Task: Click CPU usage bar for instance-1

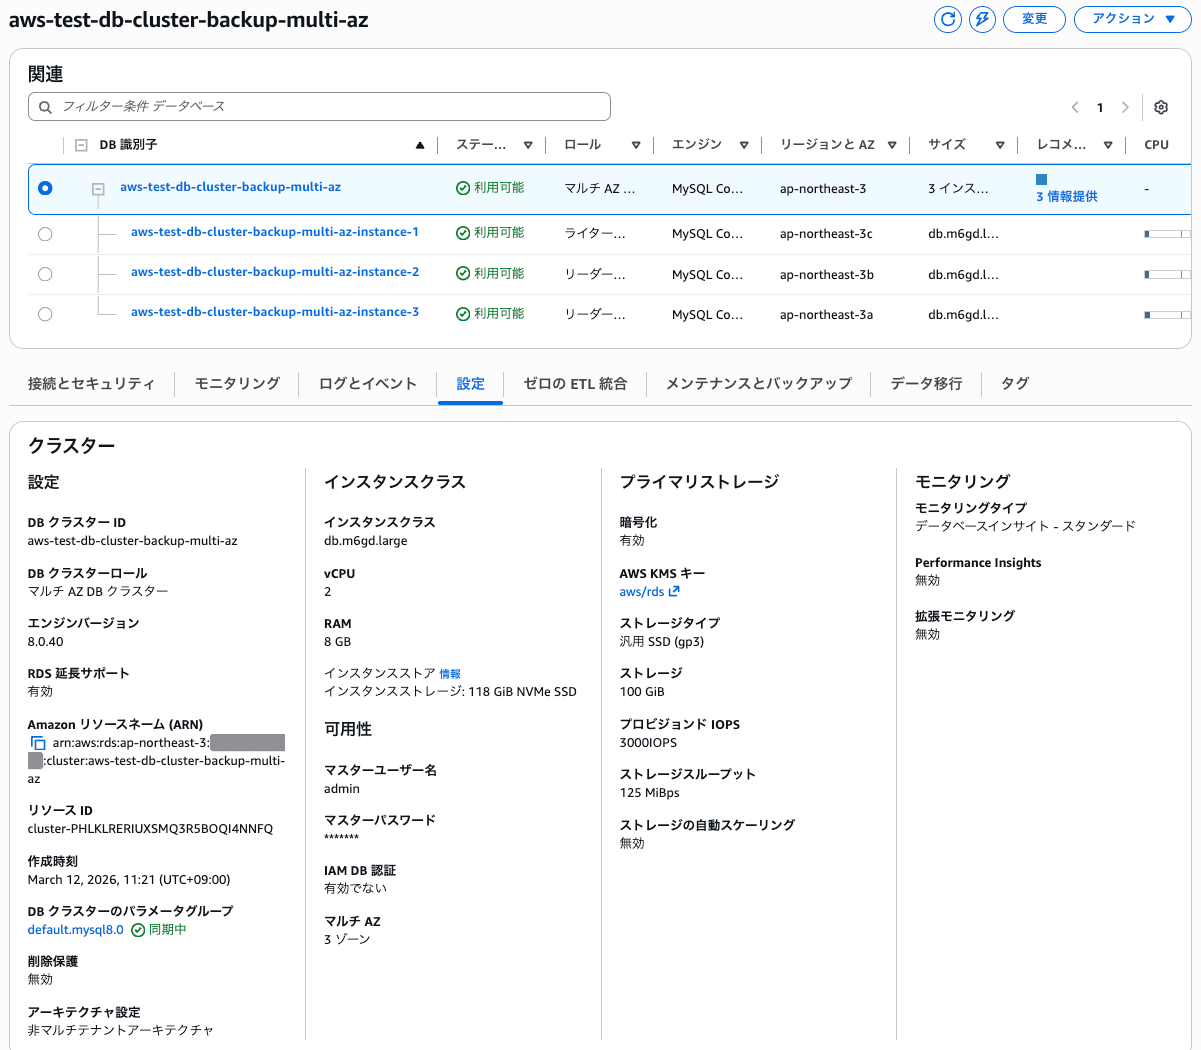Action: (1166, 234)
